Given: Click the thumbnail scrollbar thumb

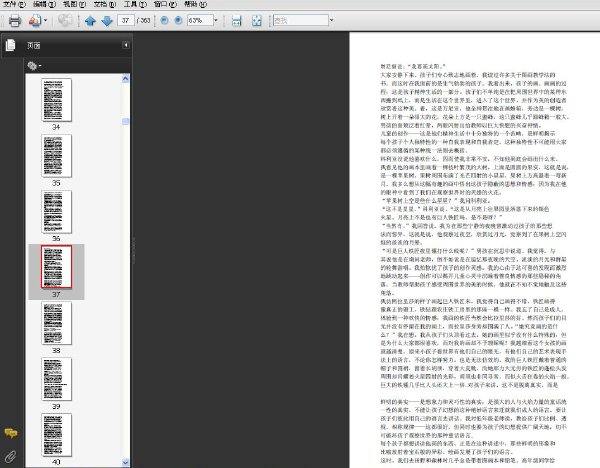Looking at the screenshot, I should pyautogui.click(x=126, y=121).
